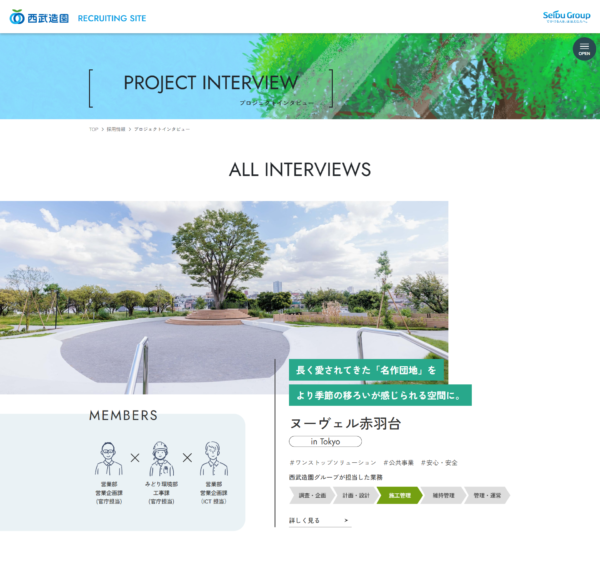Select the 維持管理 process step
The width and height of the screenshot is (600, 566).
point(443,495)
